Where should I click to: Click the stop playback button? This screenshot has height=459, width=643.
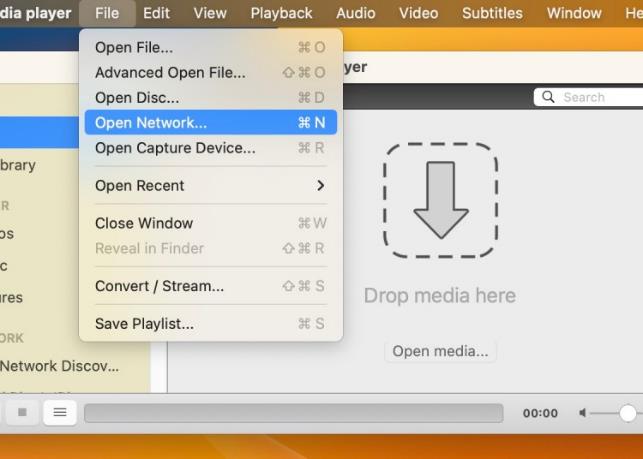22,412
